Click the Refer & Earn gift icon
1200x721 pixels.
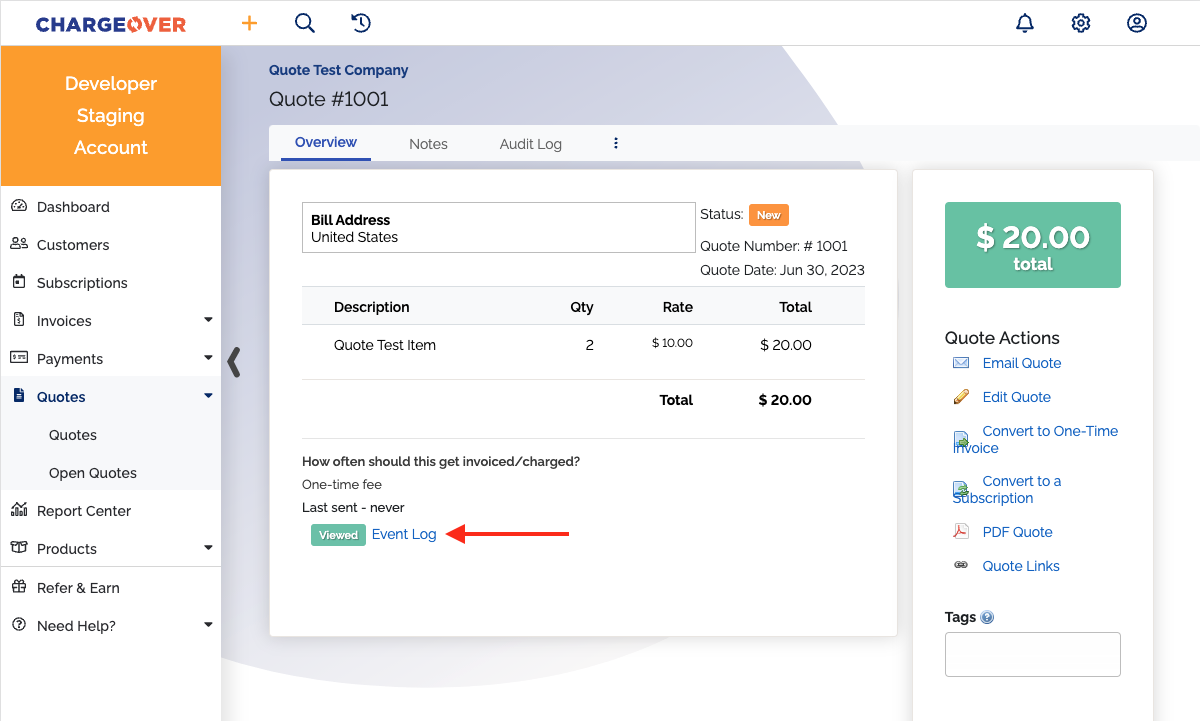coord(19,587)
